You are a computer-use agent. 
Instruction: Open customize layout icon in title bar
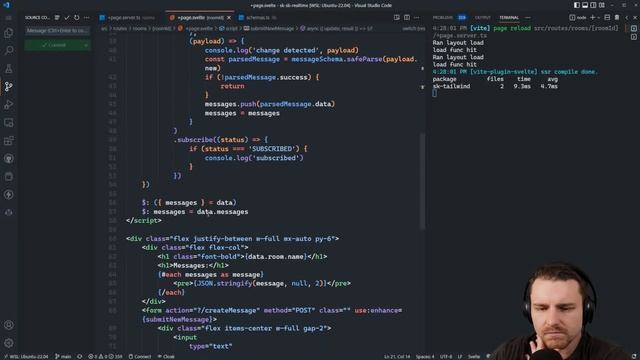click(x=602, y=5)
